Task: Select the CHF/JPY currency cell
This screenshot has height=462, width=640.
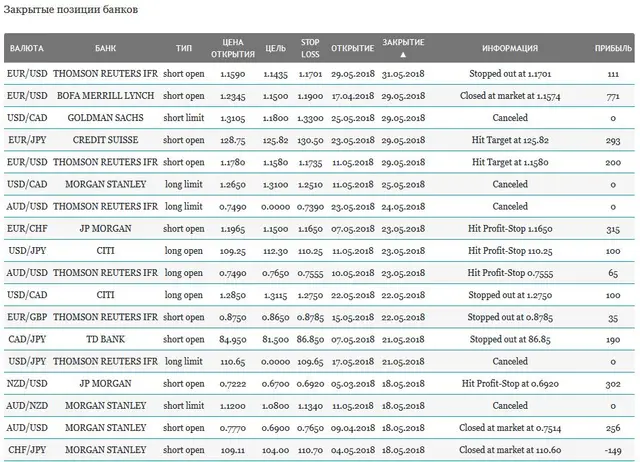Action: point(27,450)
